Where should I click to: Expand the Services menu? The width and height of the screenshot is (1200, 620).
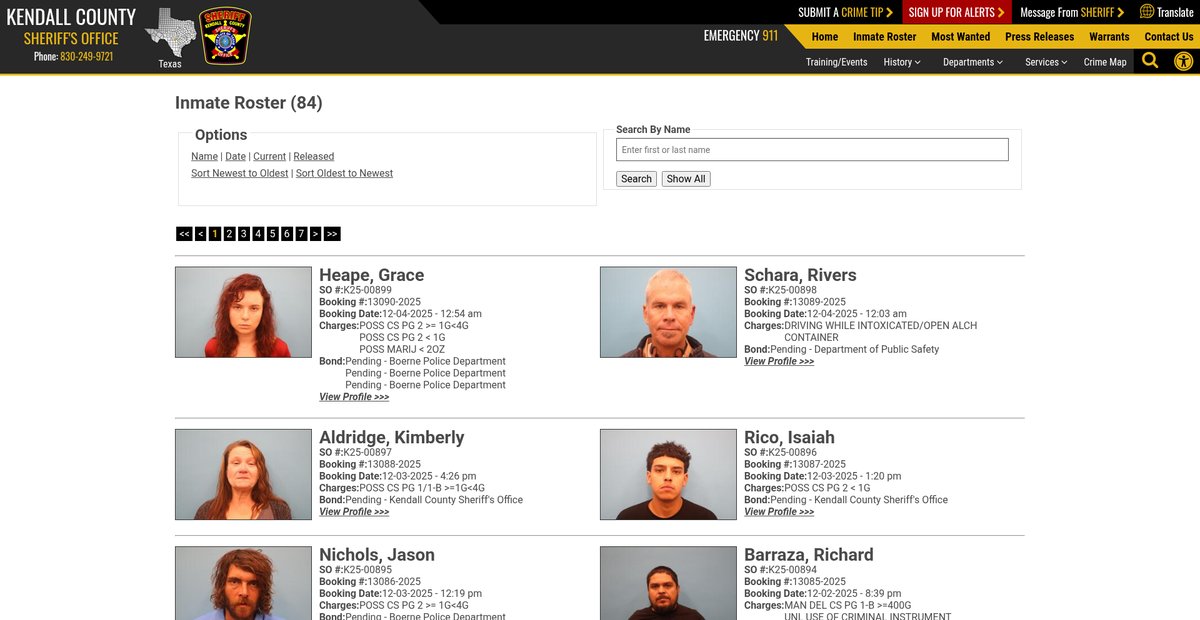pos(1046,62)
